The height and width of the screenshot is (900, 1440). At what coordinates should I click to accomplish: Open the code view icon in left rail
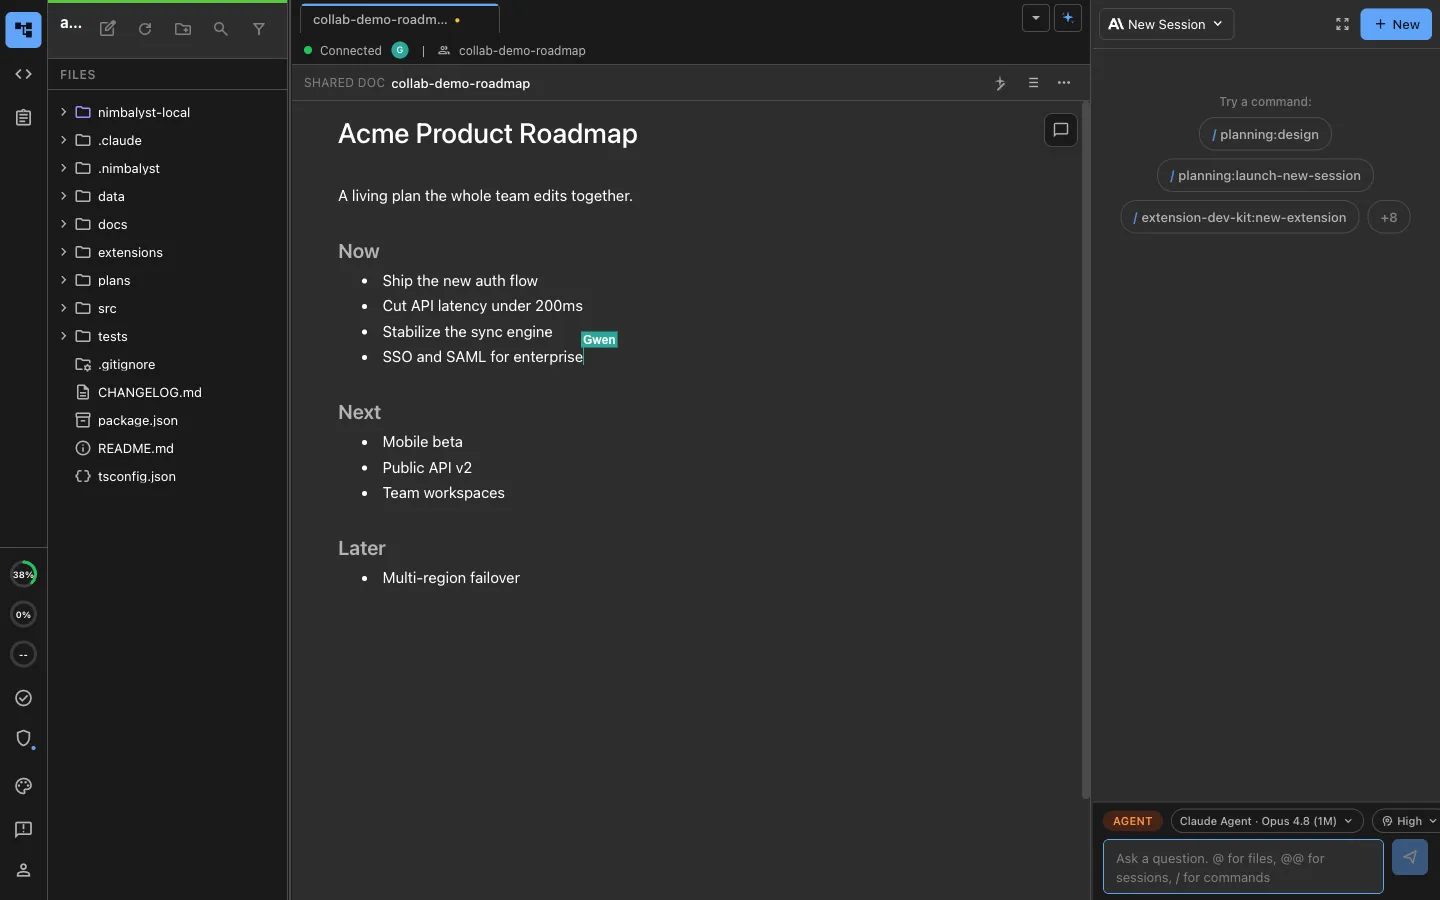[24, 74]
